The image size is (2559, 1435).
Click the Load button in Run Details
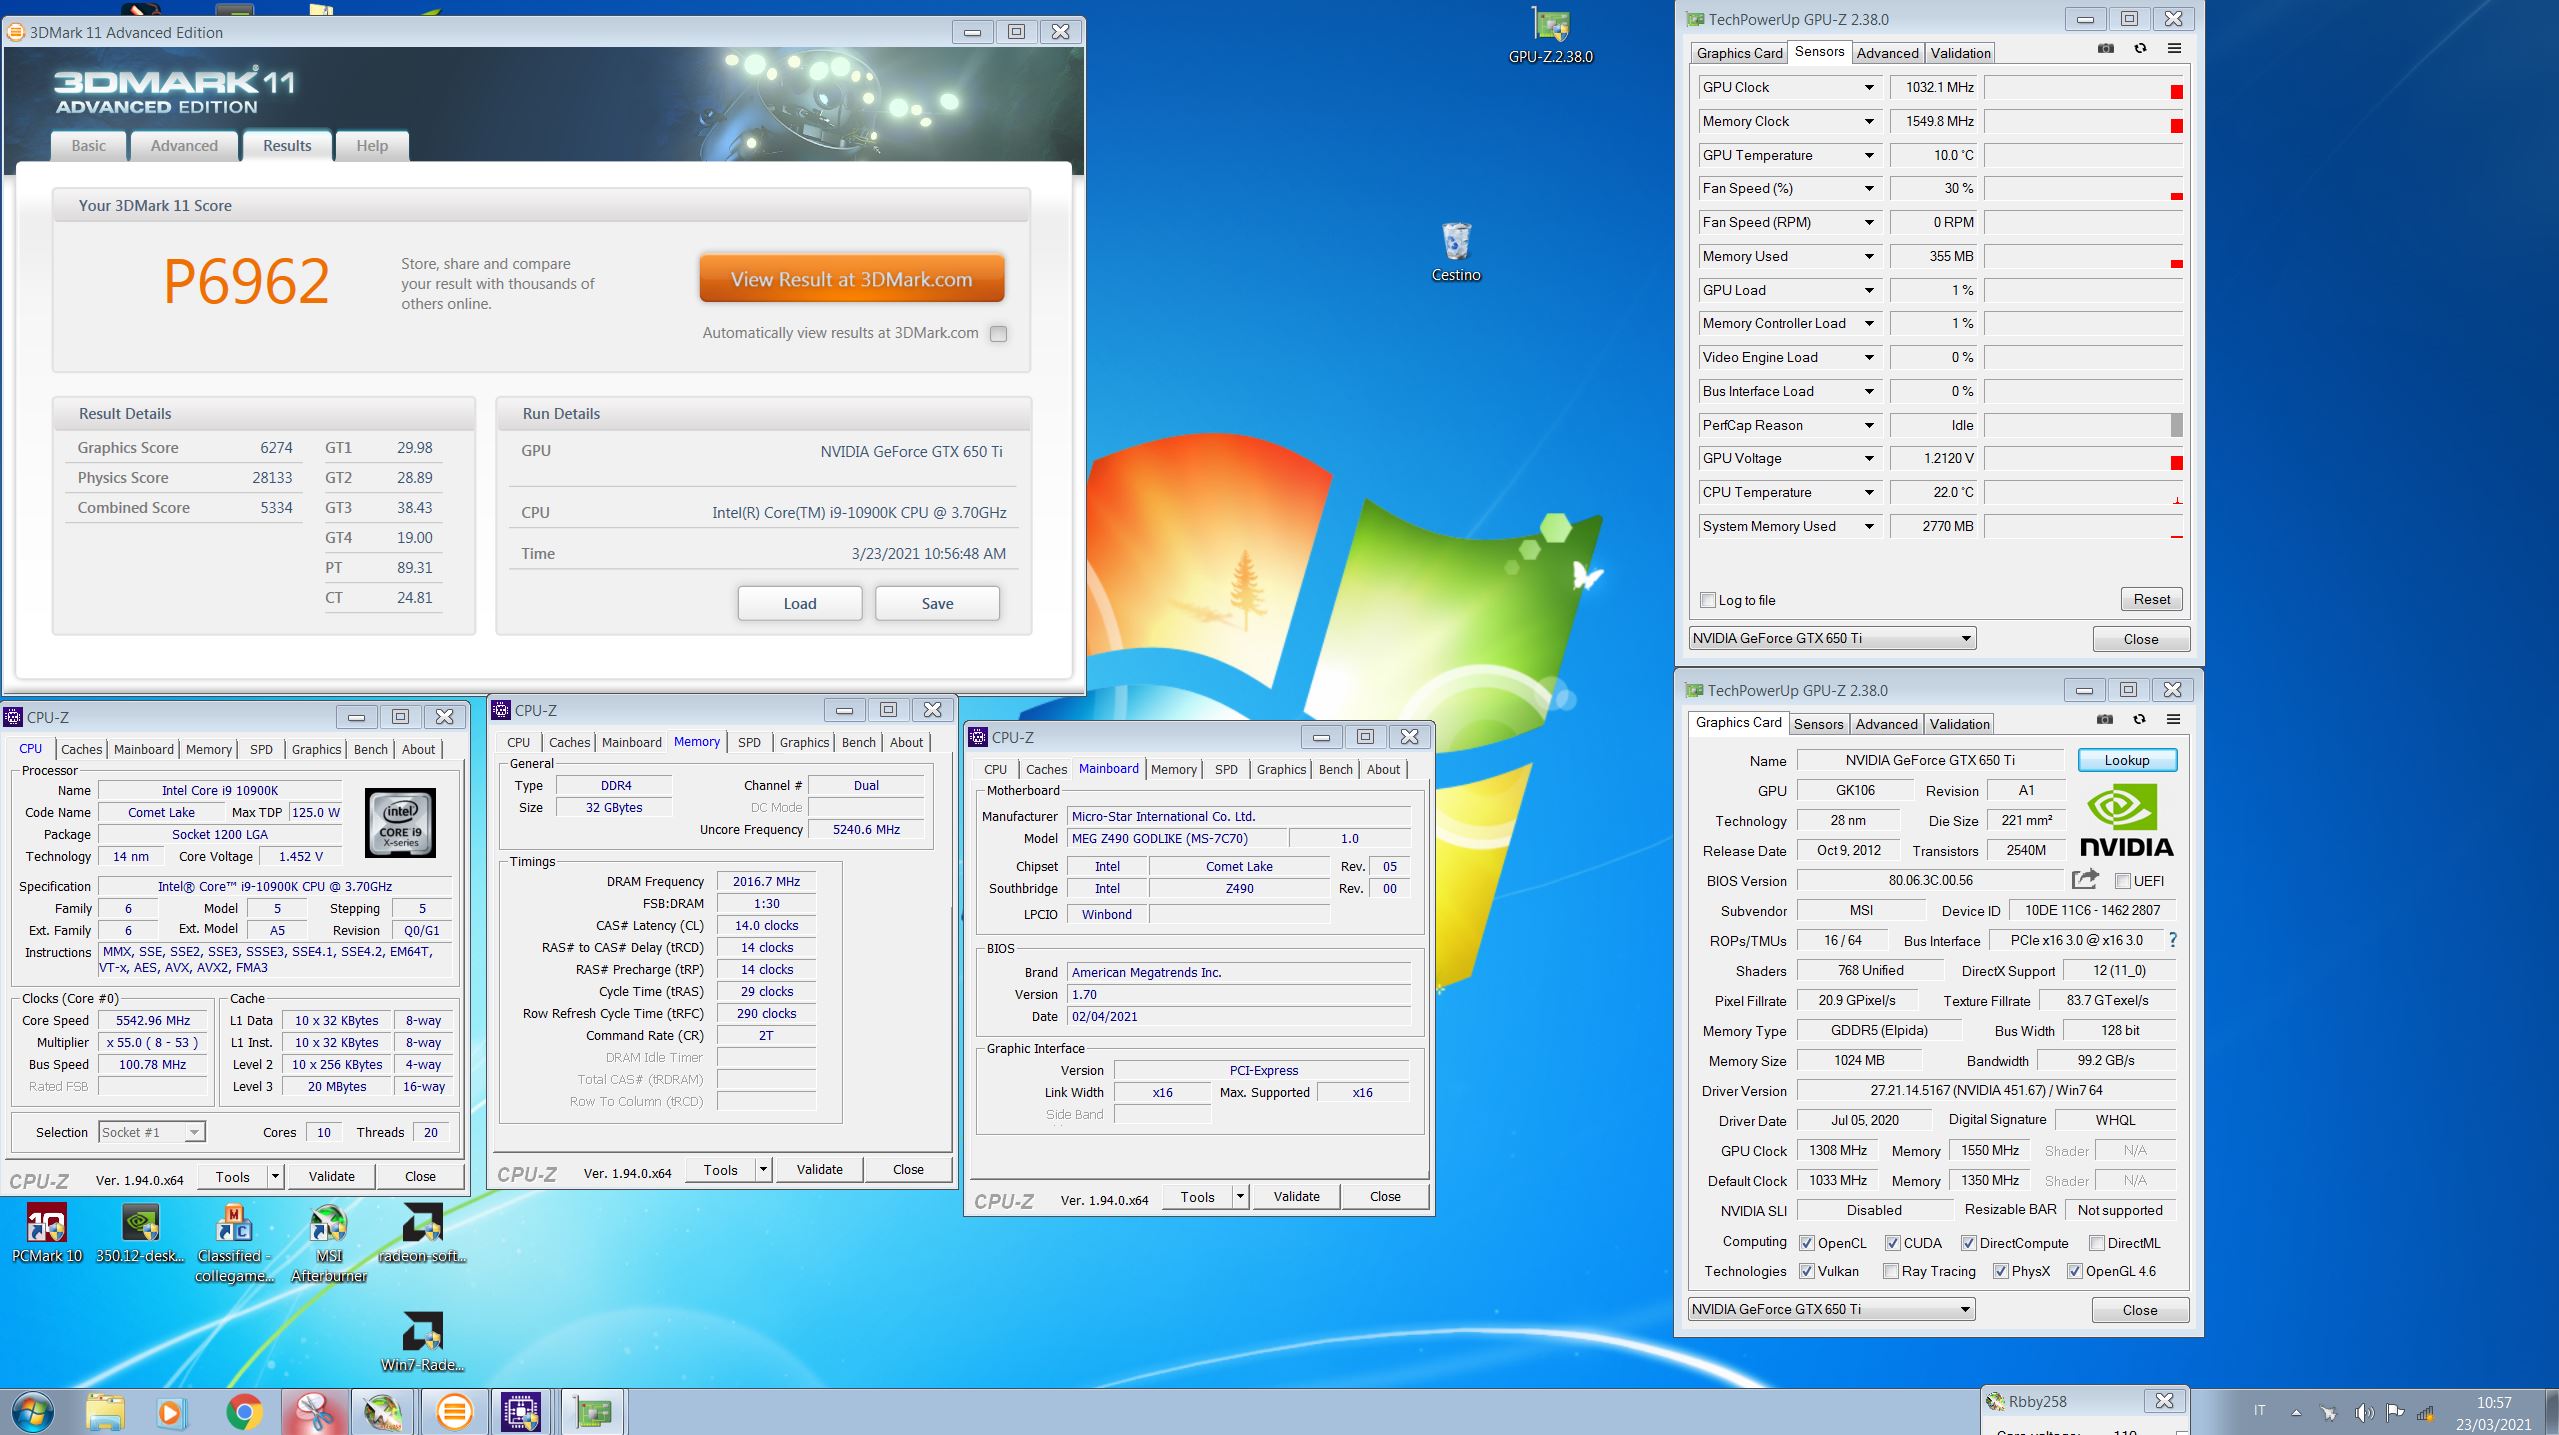point(799,603)
